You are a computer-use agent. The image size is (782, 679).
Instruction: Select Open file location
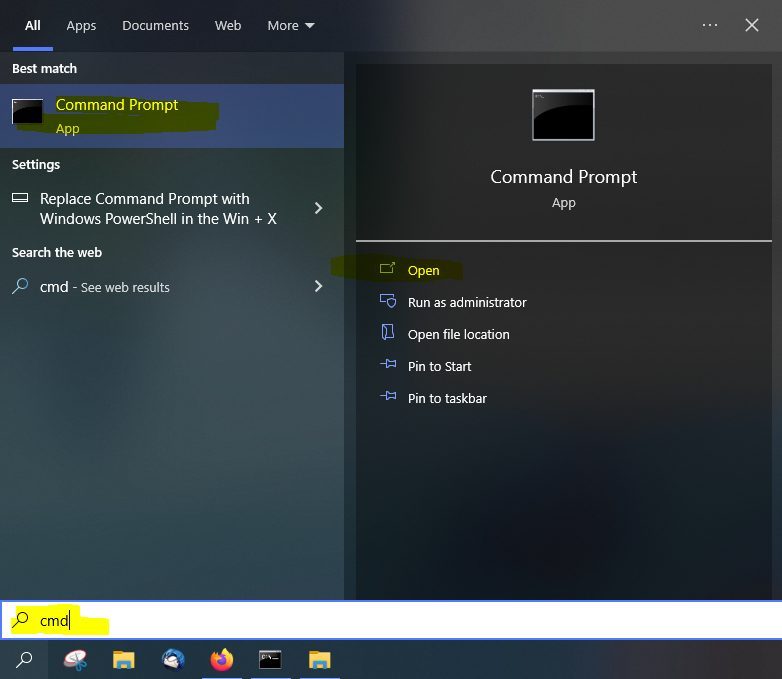tap(458, 334)
